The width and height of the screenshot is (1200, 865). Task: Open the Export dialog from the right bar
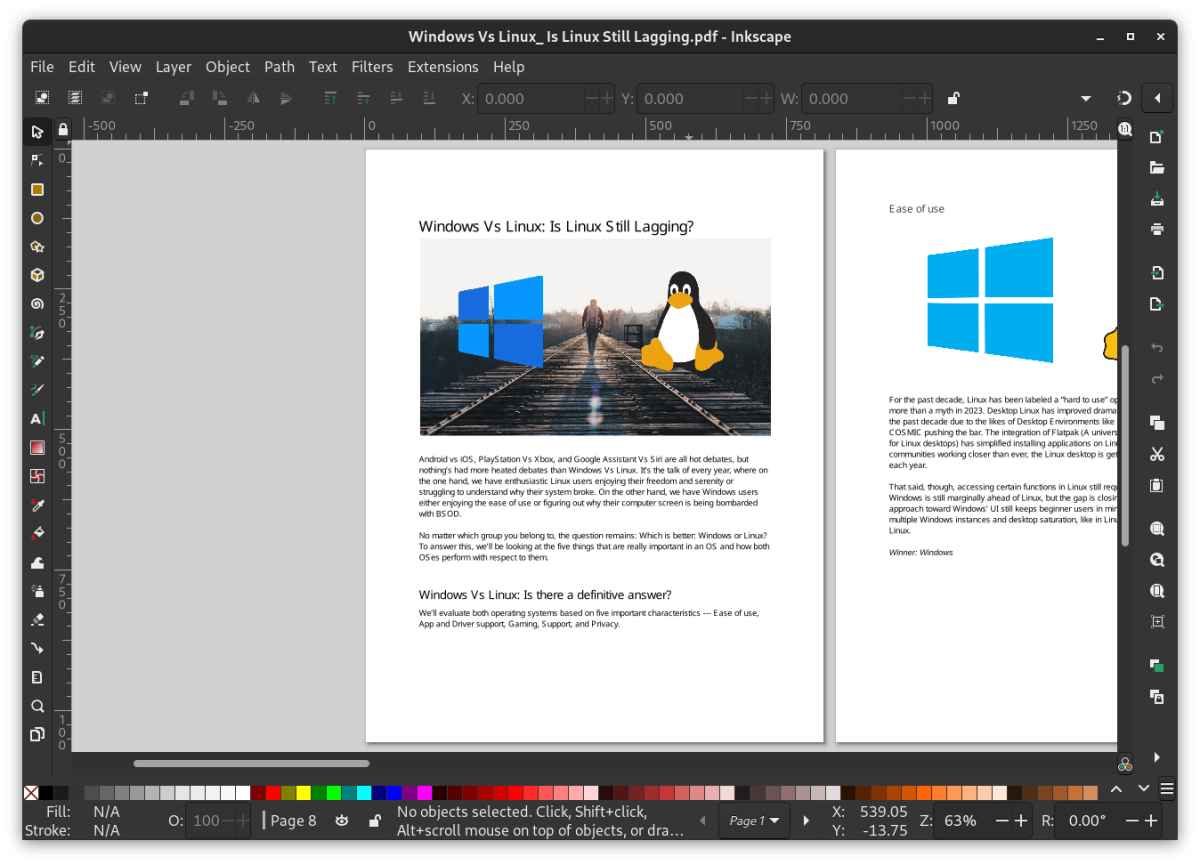1156,304
